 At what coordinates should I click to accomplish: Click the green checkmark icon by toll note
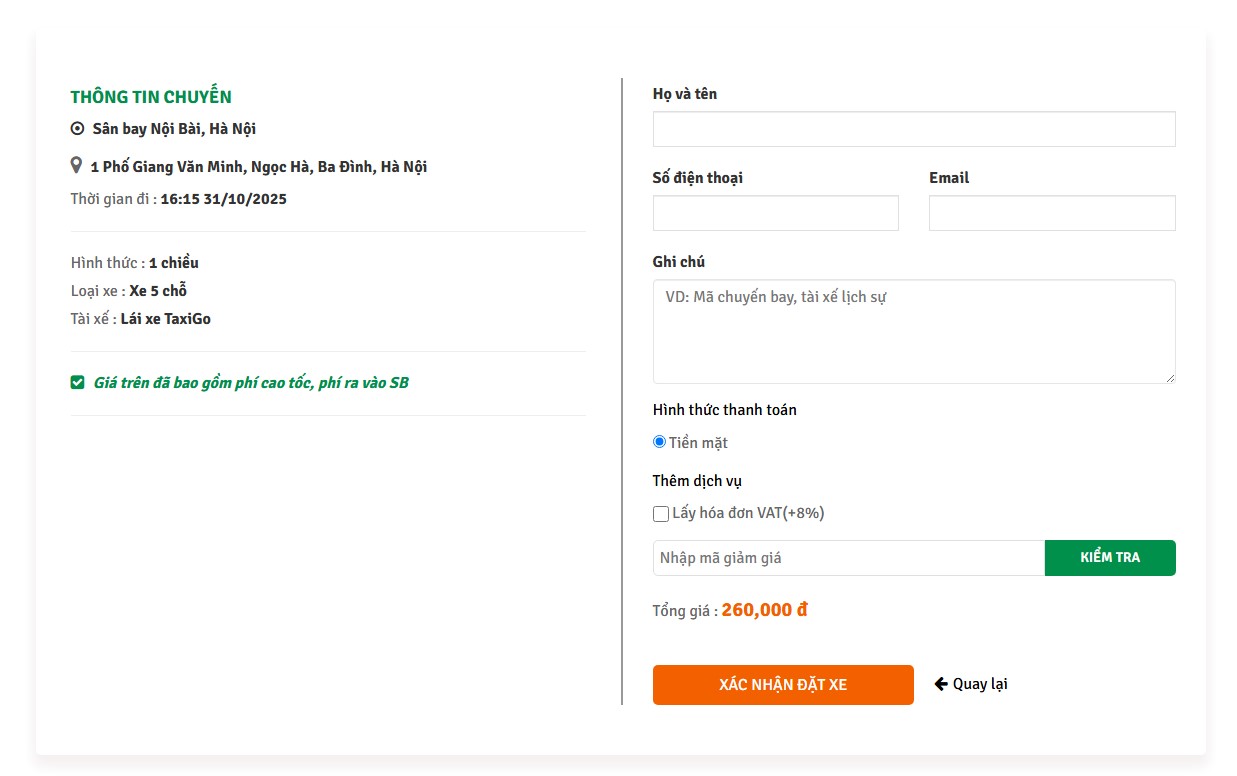[x=78, y=382]
